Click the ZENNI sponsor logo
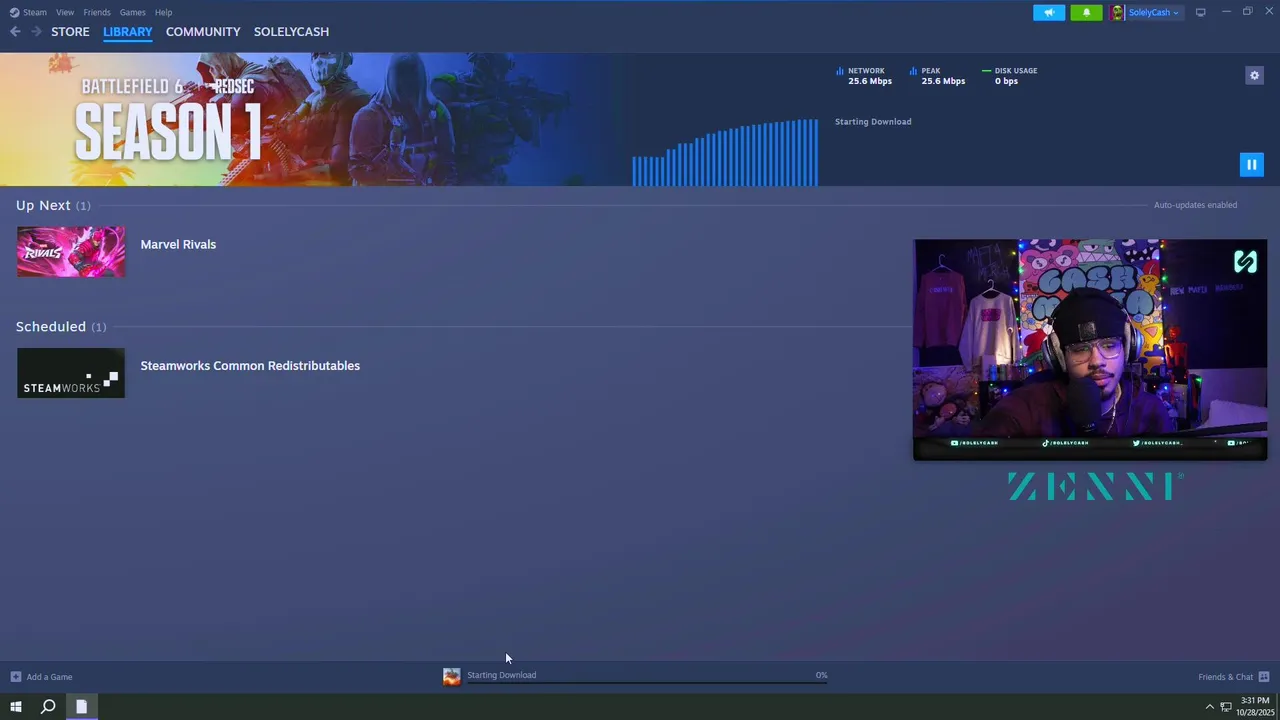This screenshot has width=1280, height=720. tap(1095, 486)
